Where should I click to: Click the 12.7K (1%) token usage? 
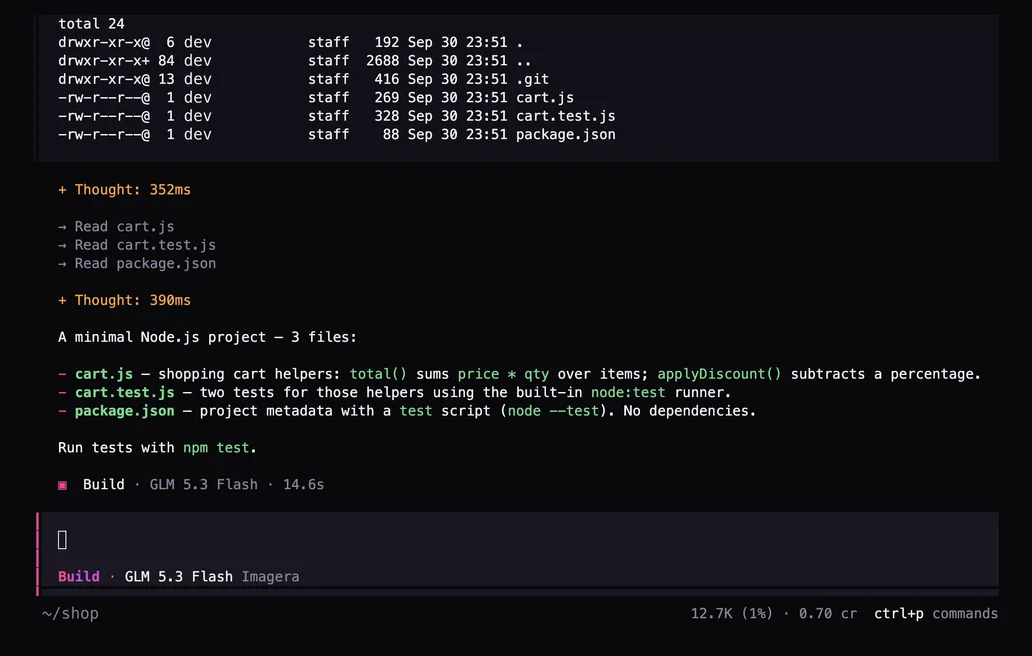coord(731,613)
